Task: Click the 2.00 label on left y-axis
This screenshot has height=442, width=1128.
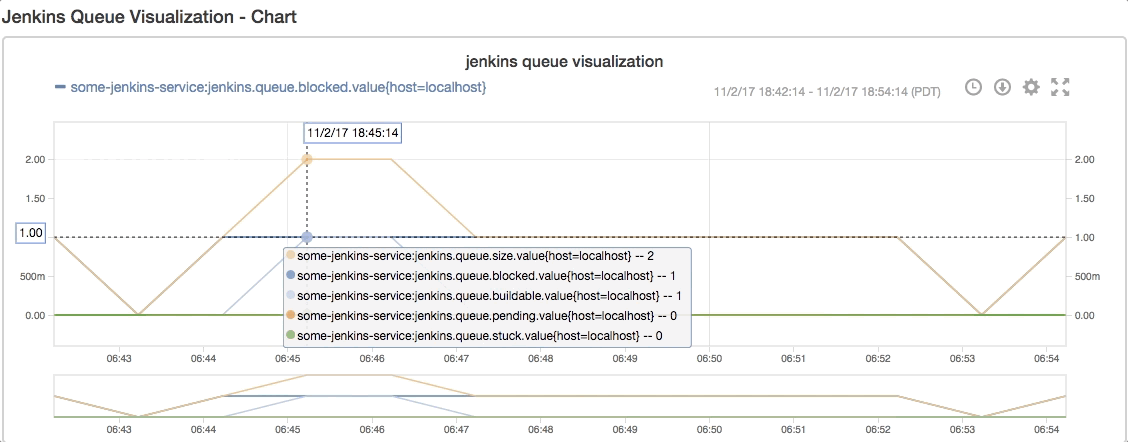Action: click(x=33, y=159)
